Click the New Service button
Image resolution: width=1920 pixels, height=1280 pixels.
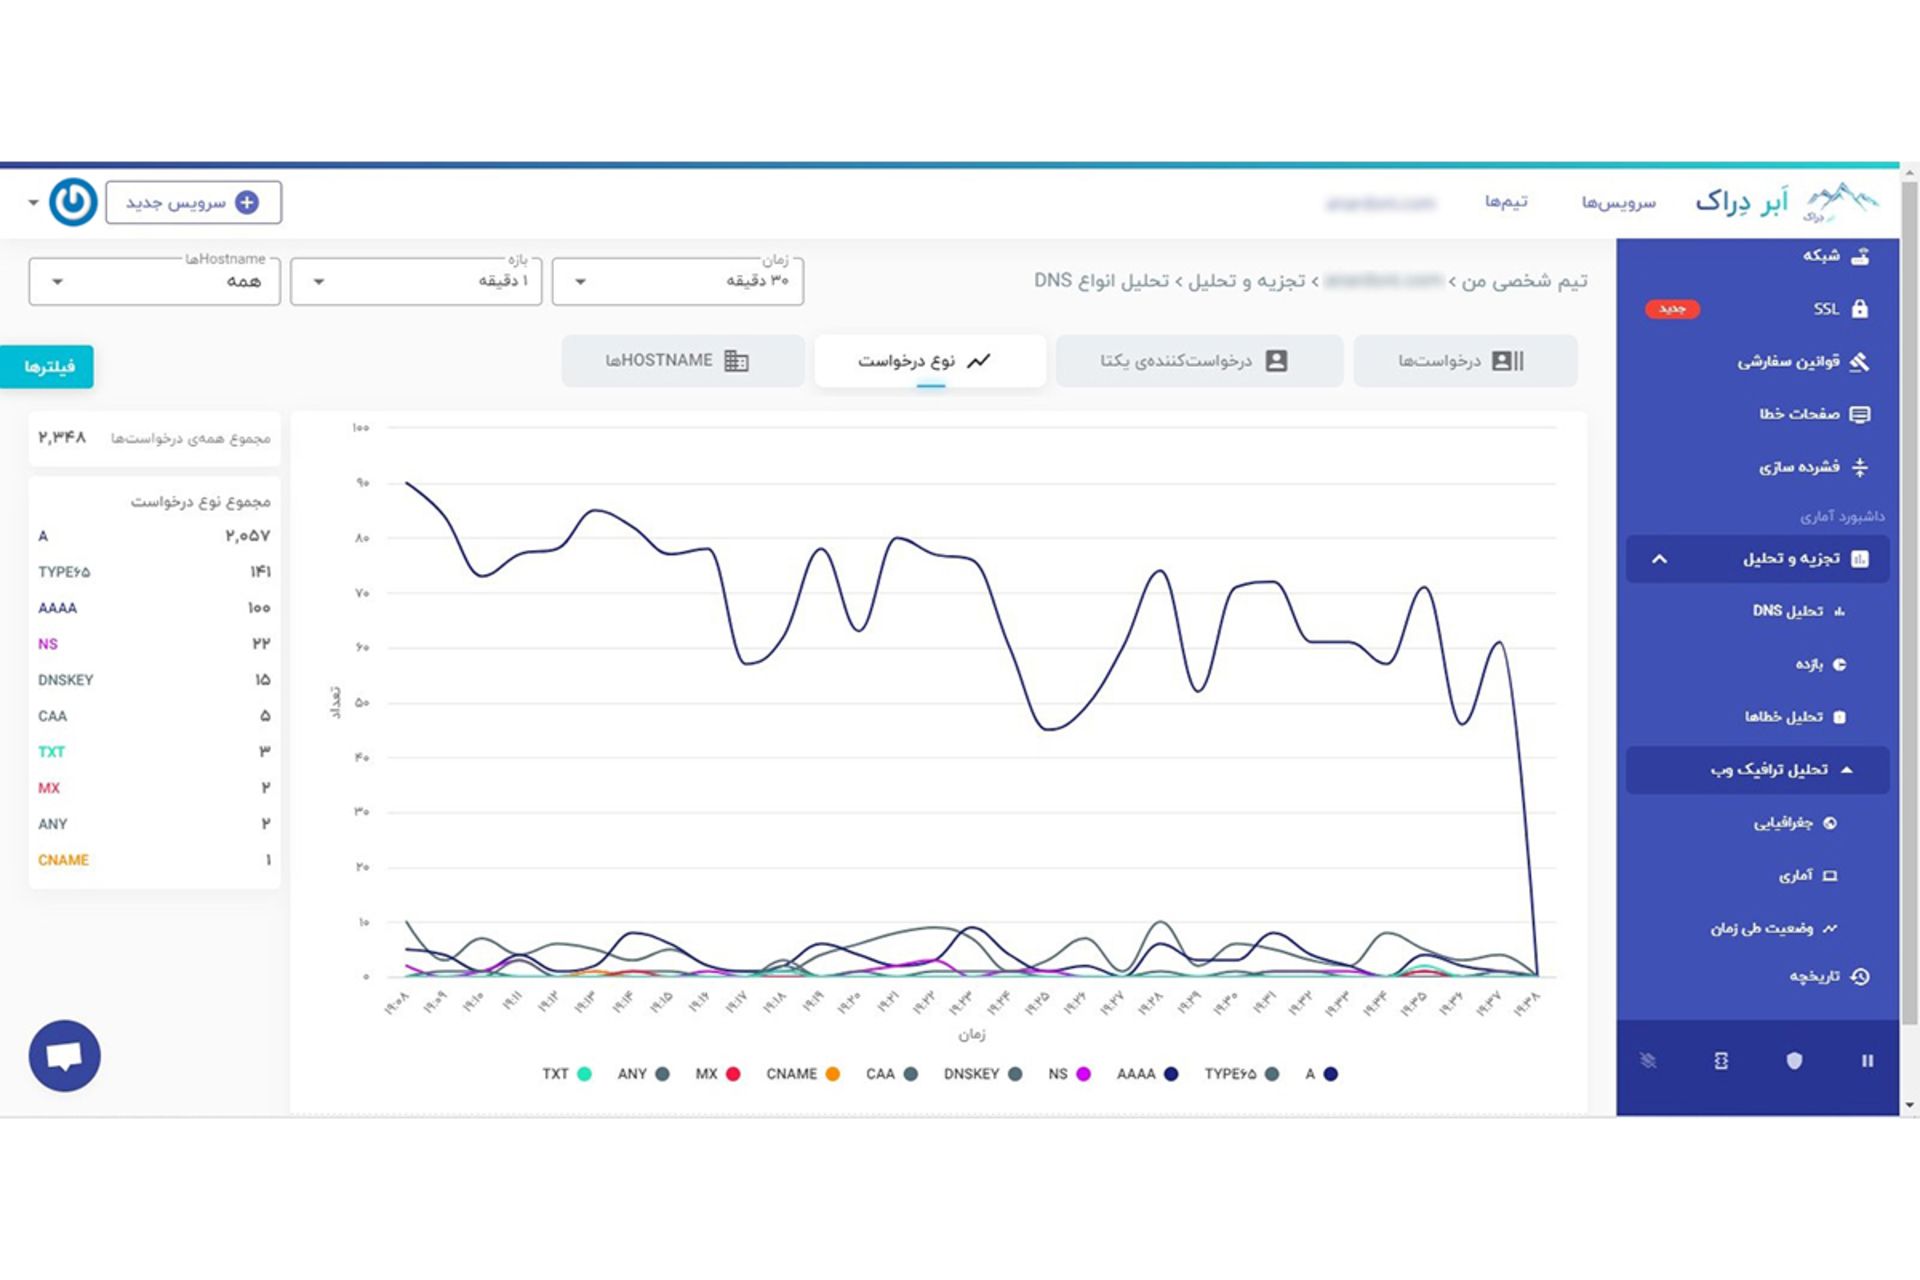tap(193, 203)
